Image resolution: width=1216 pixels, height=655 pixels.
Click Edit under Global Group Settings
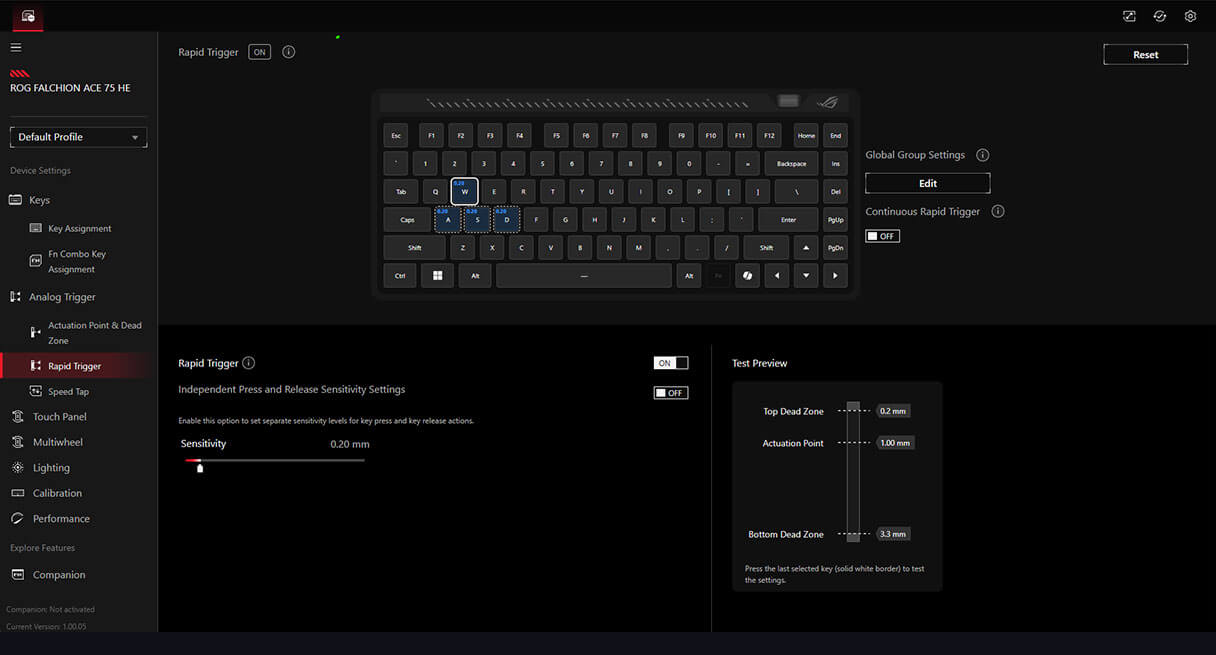coord(927,183)
